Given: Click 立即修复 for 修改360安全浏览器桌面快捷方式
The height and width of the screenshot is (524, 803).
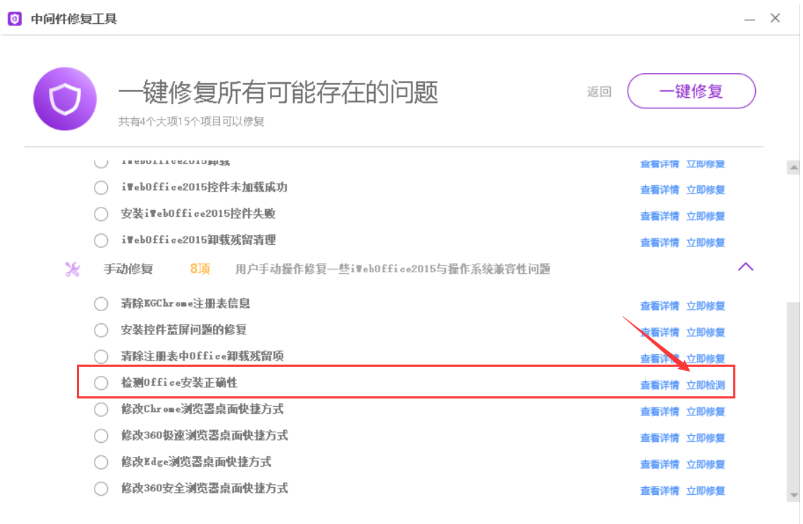Looking at the screenshot, I should coord(705,490).
